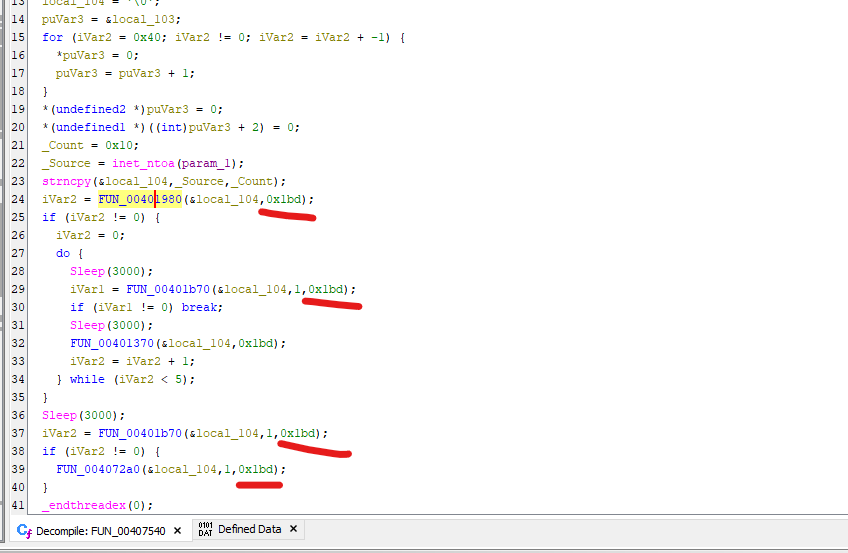
Task: Click line number 24 in the gutter
Action: (17, 199)
